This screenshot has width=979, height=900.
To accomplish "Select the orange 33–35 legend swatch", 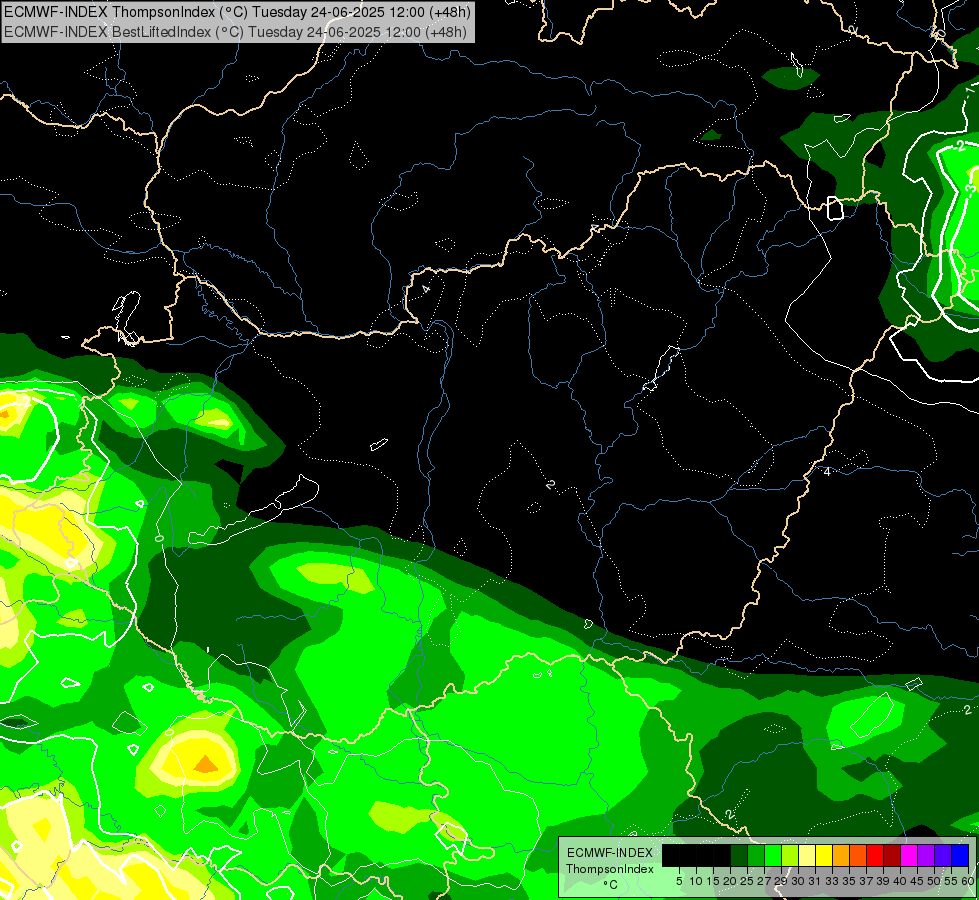I will click(x=841, y=855).
